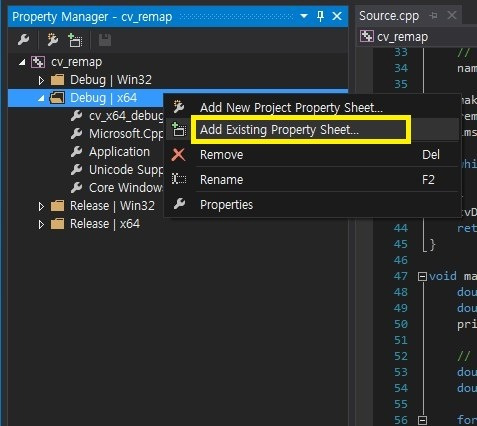Image resolution: width=477 pixels, height=426 pixels.
Task: Select the Release | x64 configuration
Action: pyautogui.click(x=105, y=224)
